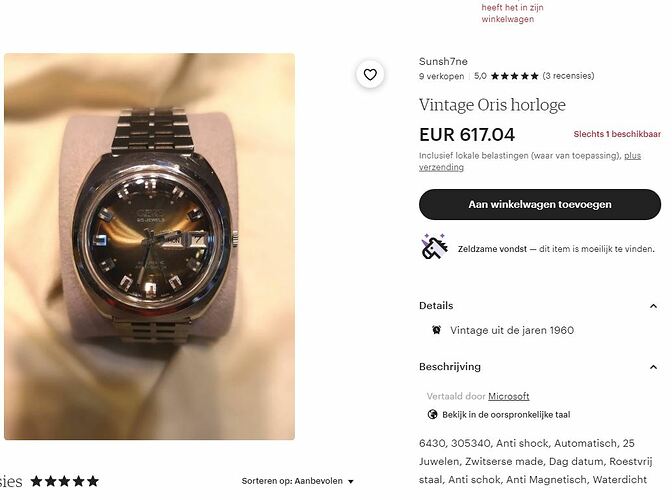Follow the plus verzending shipping link

(x=530, y=162)
